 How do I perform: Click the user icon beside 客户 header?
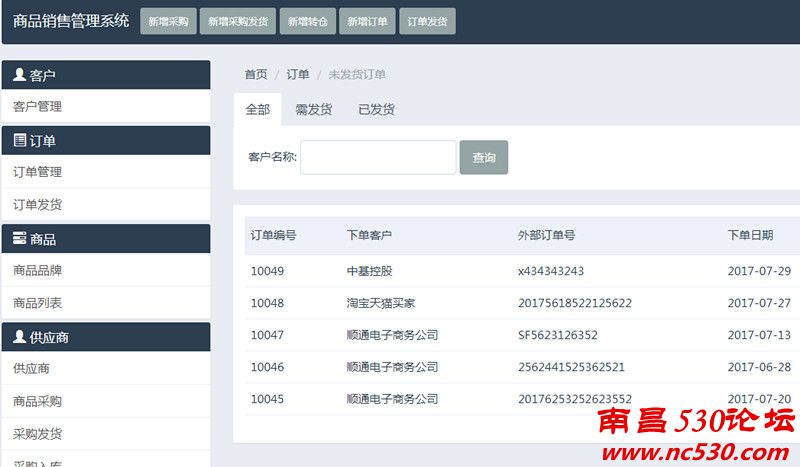(20, 75)
